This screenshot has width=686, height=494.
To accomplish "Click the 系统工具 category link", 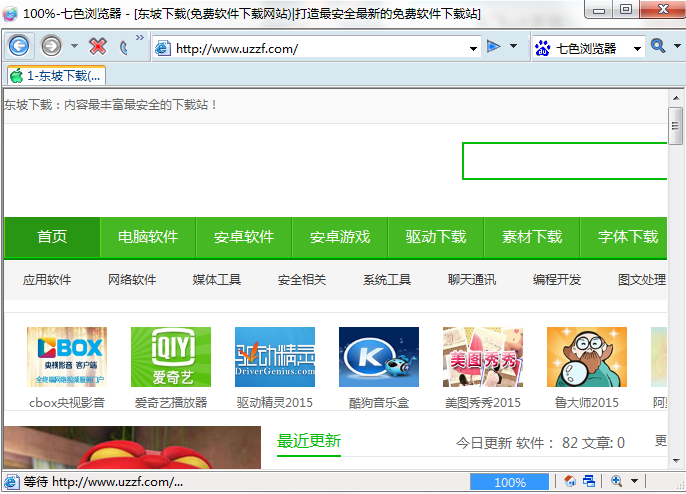I will point(387,280).
